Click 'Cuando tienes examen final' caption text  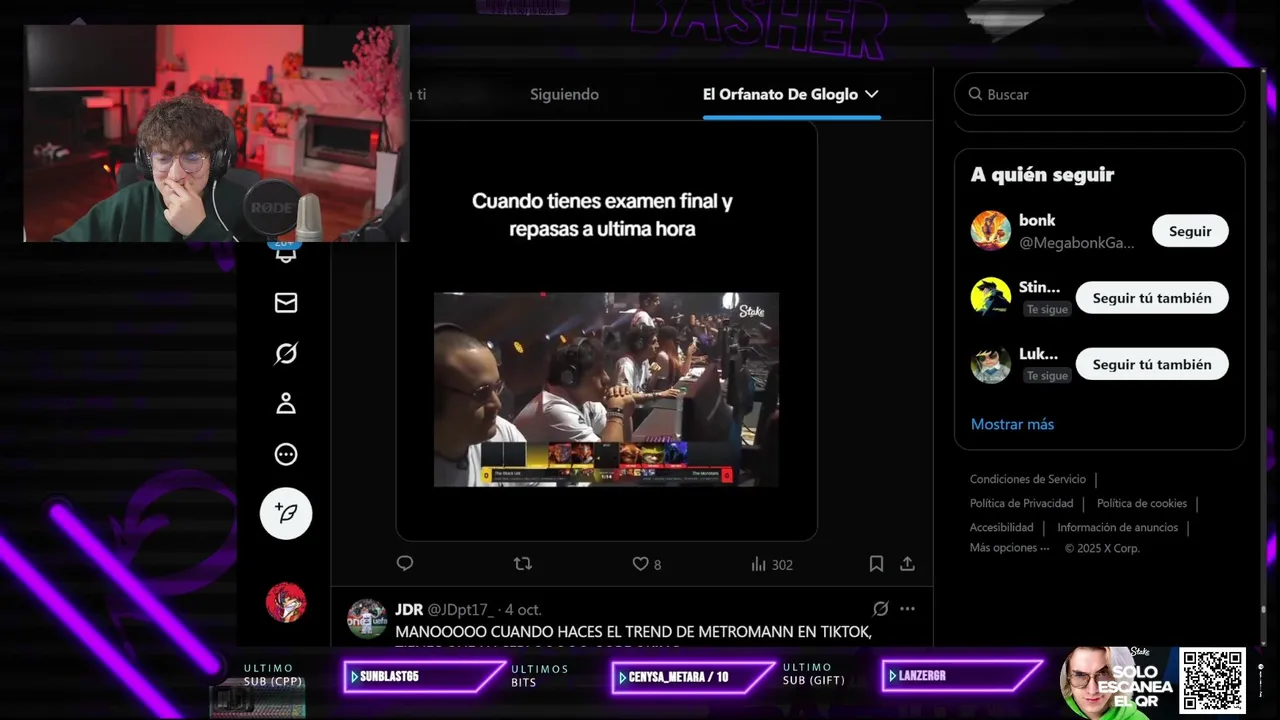pos(602,215)
